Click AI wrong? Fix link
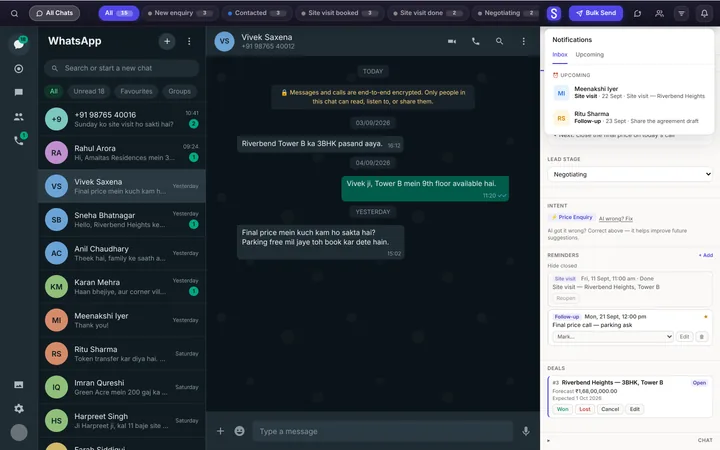 (x=615, y=219)
